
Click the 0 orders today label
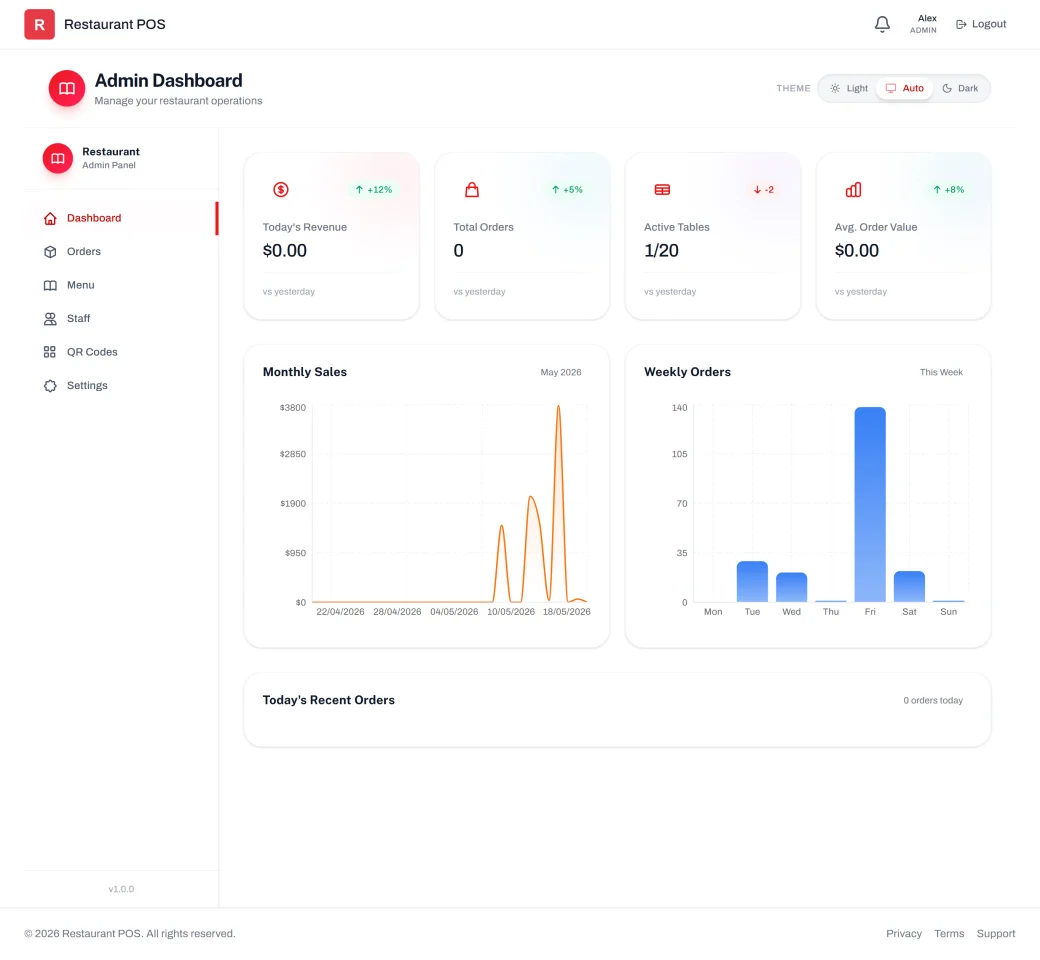point(933,701)
